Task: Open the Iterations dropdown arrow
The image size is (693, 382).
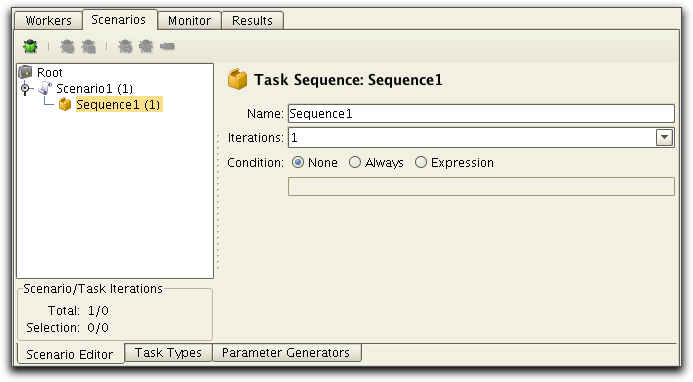Action: pyautogui.click(x=664, y=138)
